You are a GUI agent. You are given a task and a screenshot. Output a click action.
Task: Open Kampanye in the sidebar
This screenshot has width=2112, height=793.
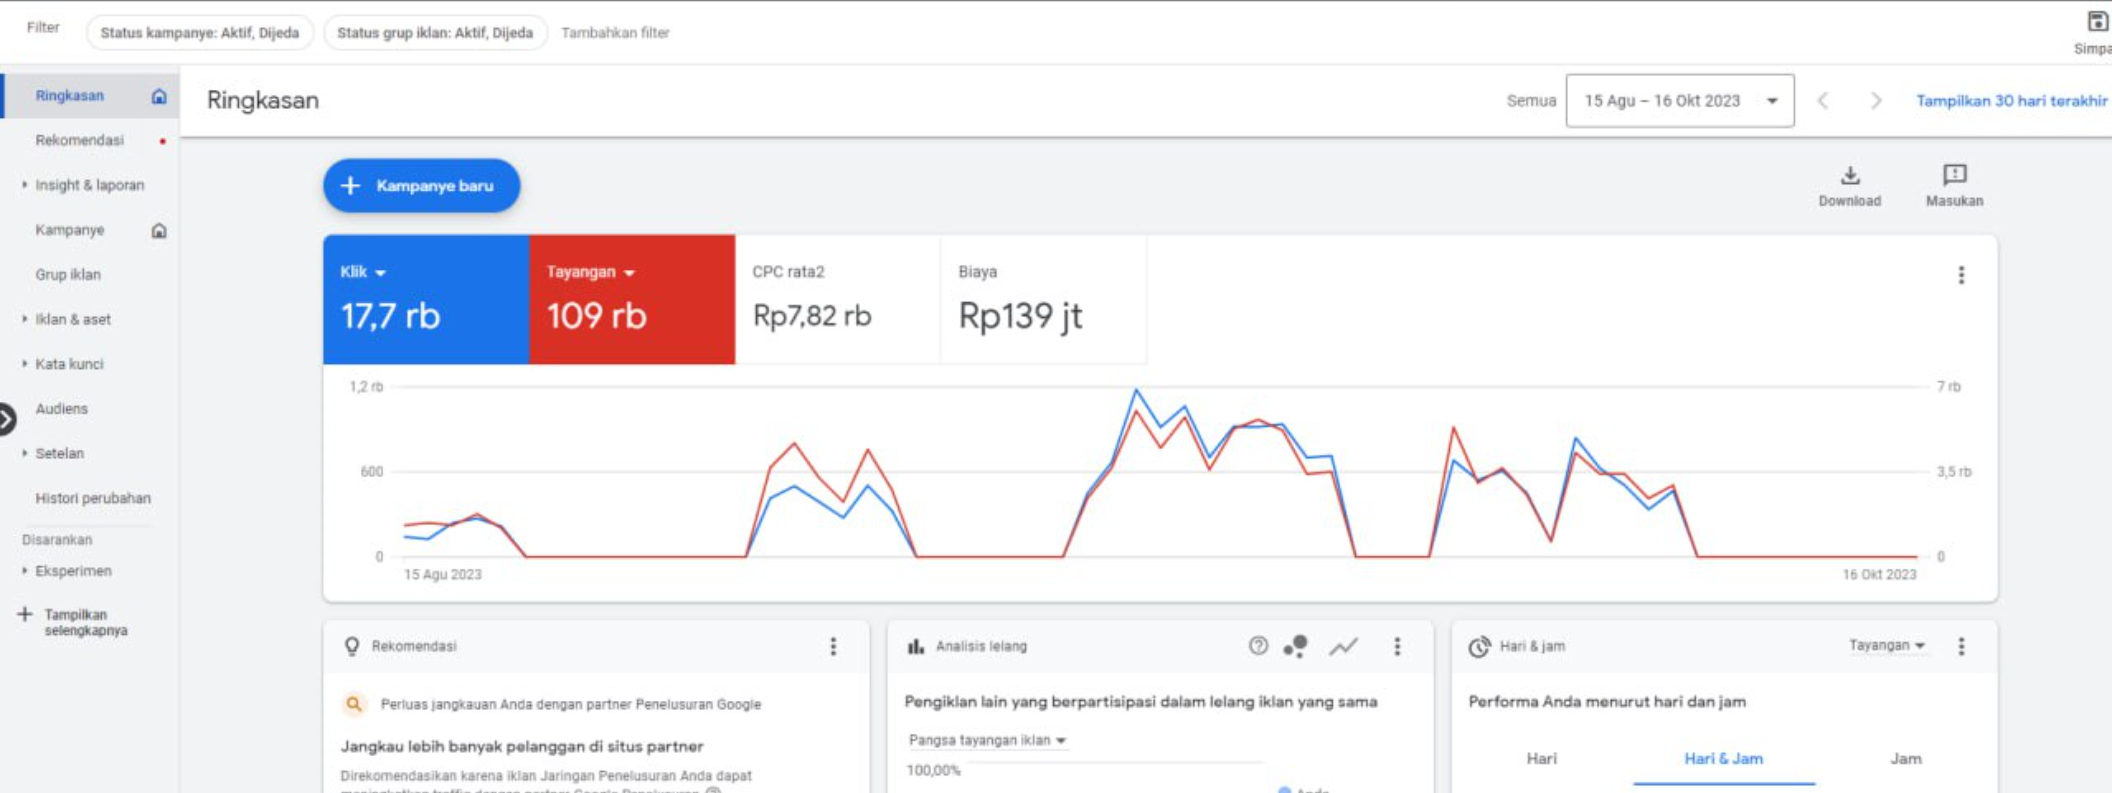point(70,230)
